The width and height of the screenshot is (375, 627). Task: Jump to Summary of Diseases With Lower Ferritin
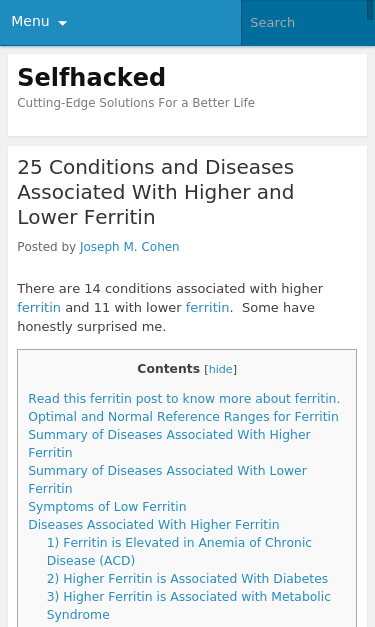[168, 479]
